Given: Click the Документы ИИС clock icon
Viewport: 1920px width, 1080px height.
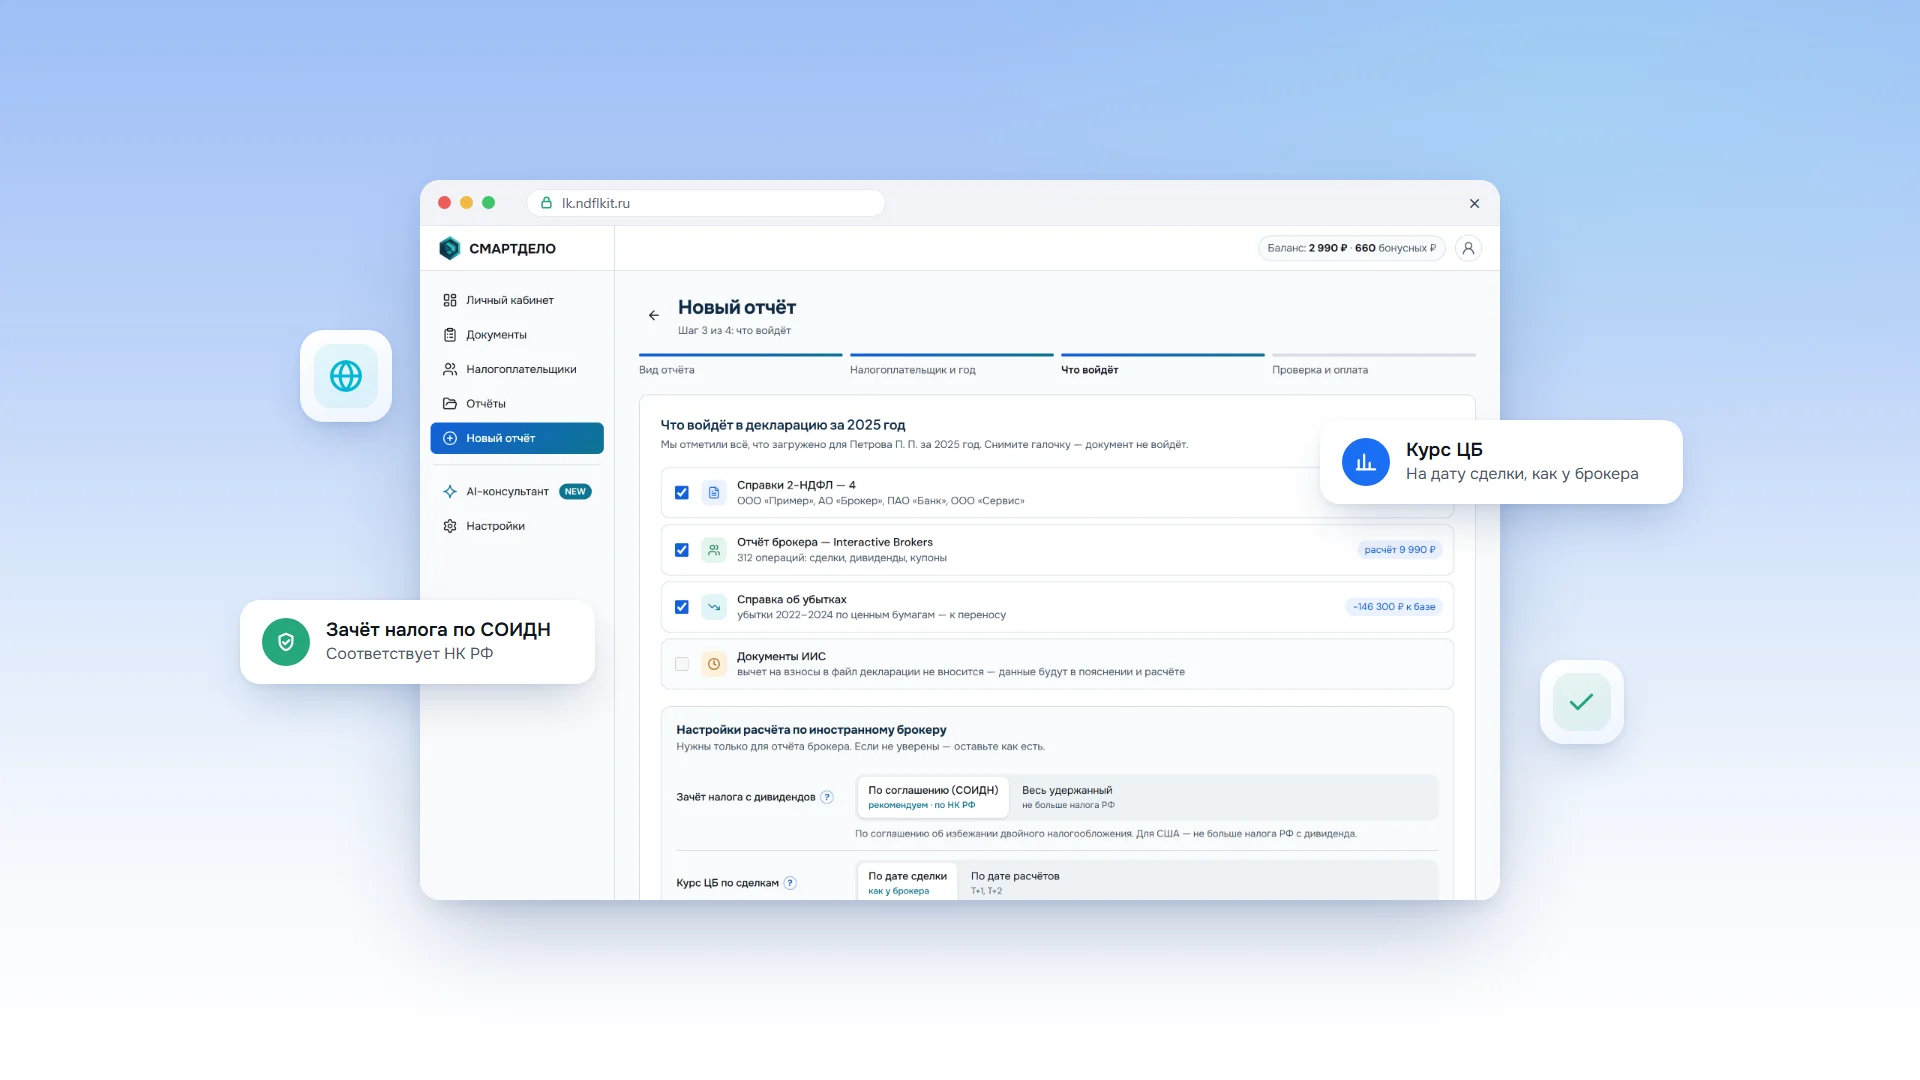Looking at the screenshot, I should pyautogui.click(x=714, y=664).
